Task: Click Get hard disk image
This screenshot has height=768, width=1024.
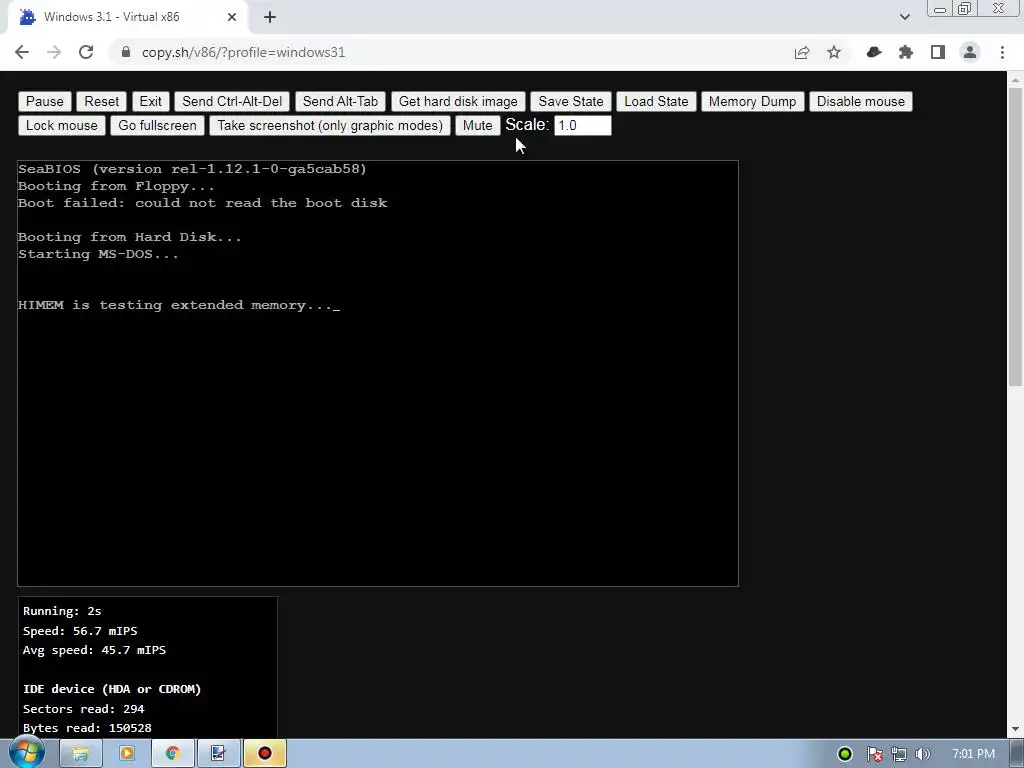Action: (458, 101)
